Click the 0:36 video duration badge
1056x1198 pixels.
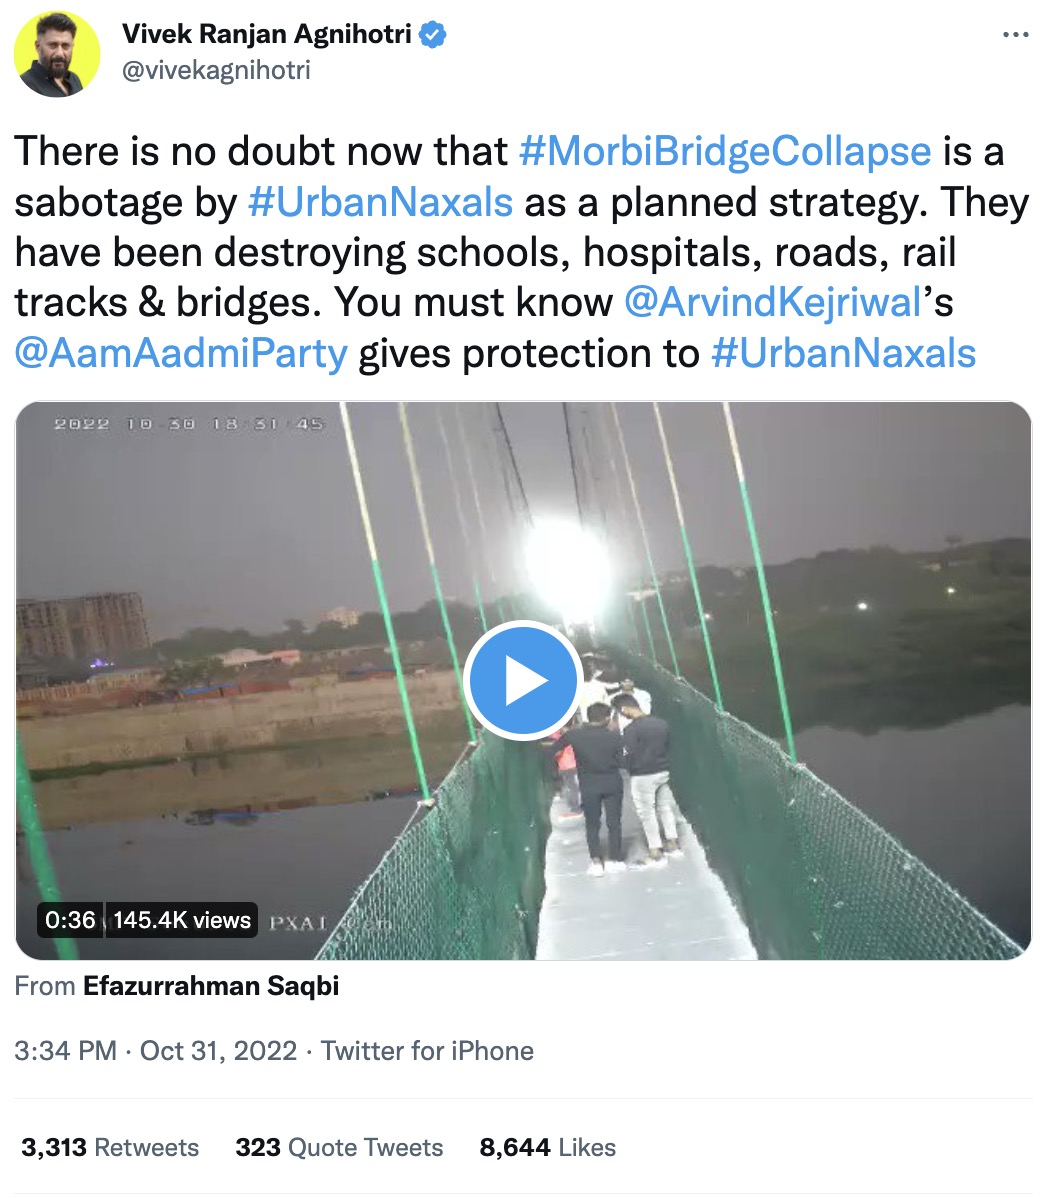click(x=70, y=920)
